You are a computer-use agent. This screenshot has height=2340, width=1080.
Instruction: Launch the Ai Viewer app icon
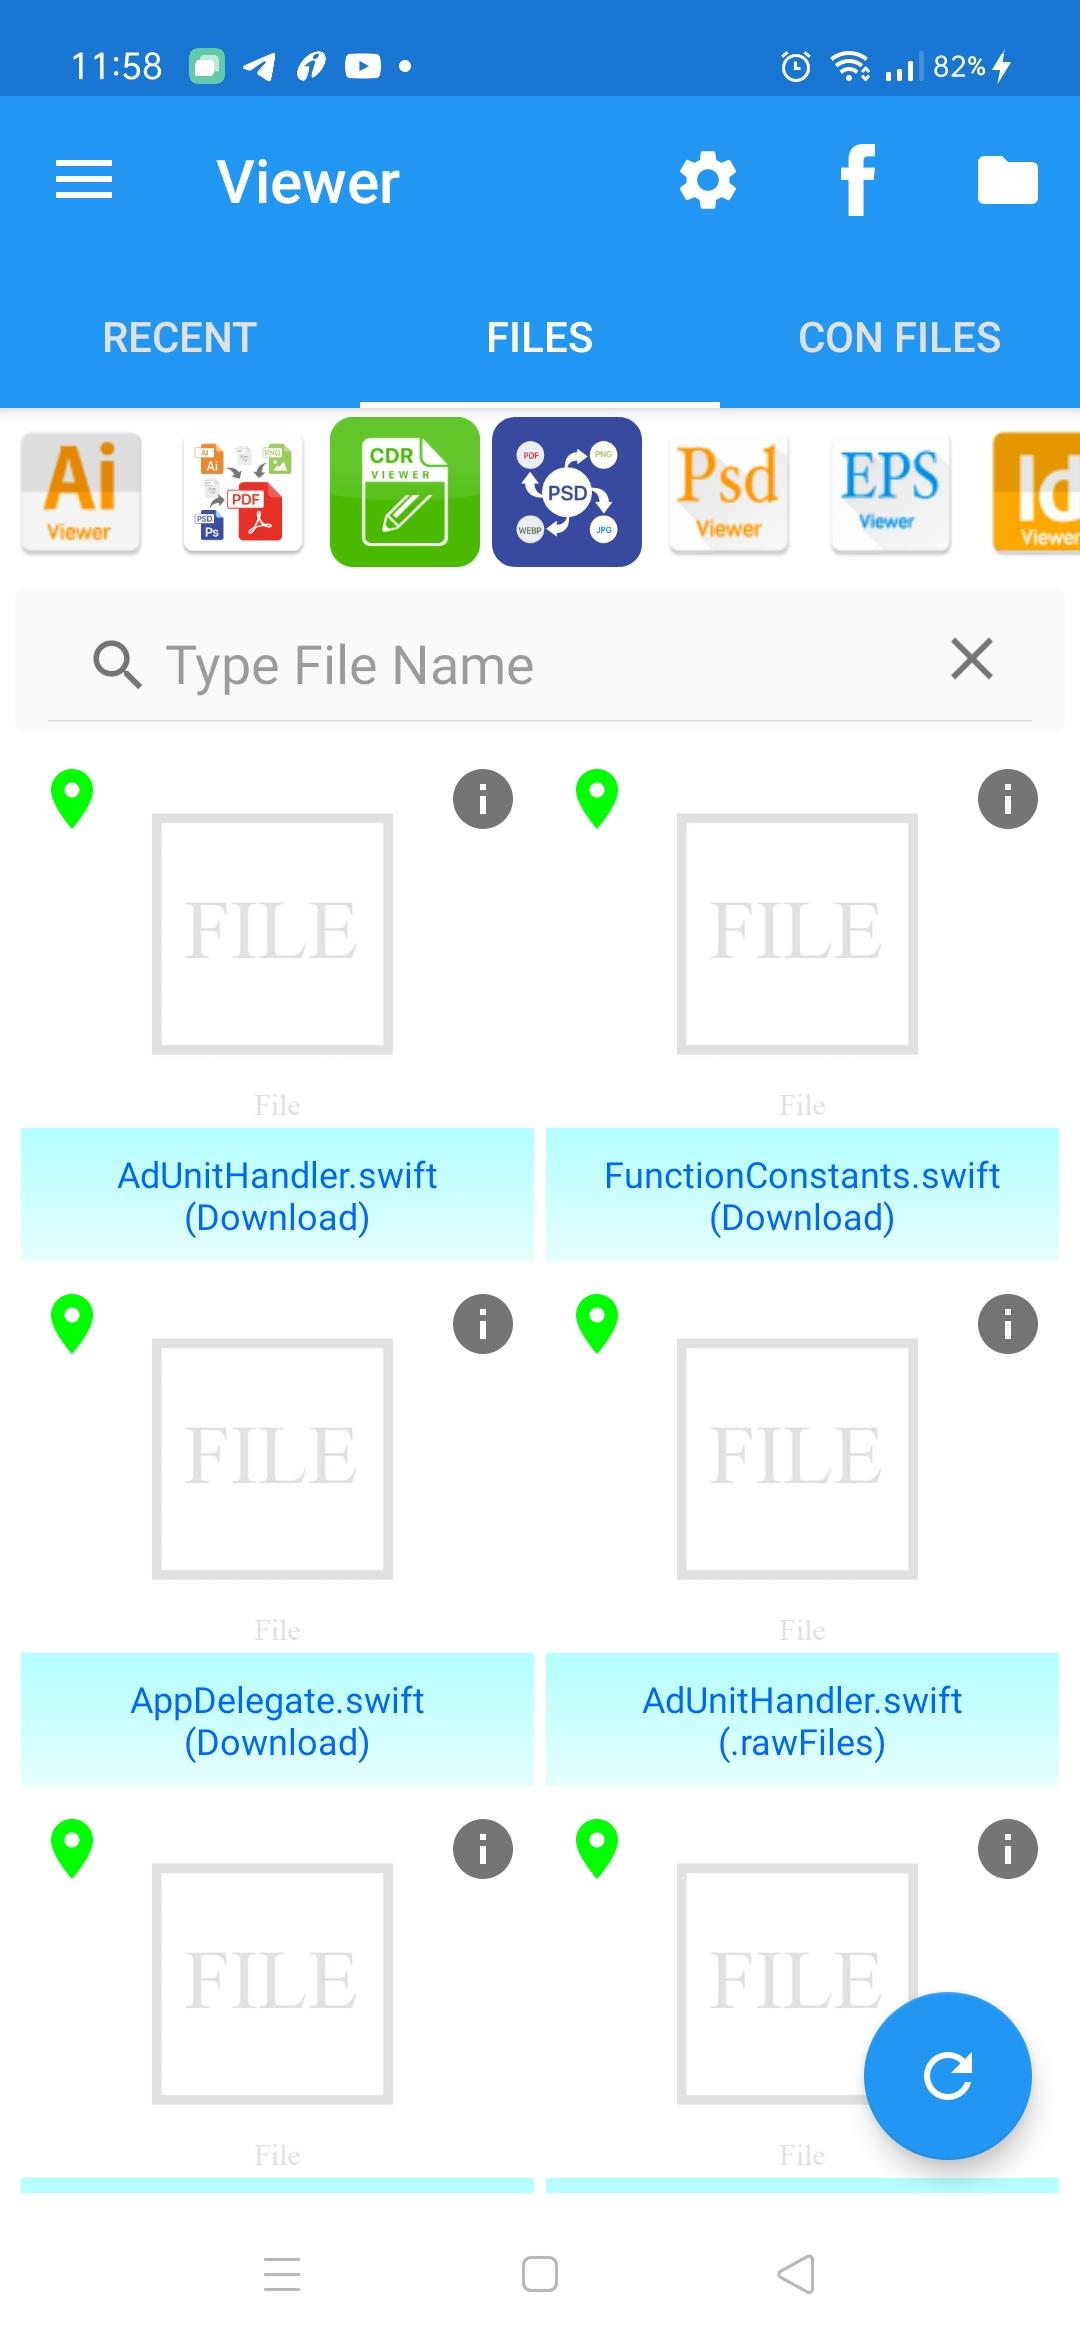81,492
